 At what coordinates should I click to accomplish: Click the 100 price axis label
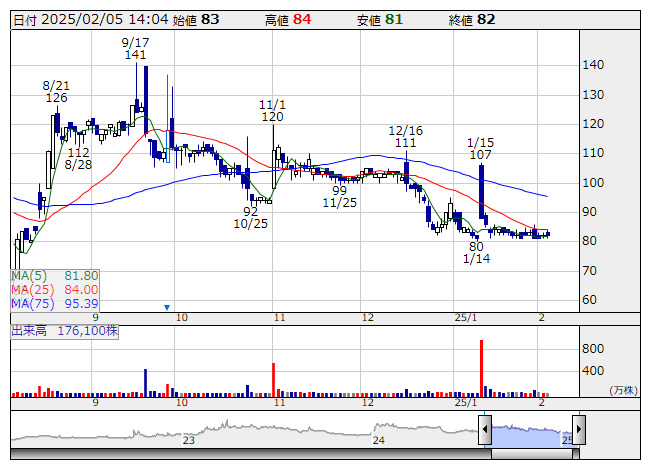tap(593, 183)
